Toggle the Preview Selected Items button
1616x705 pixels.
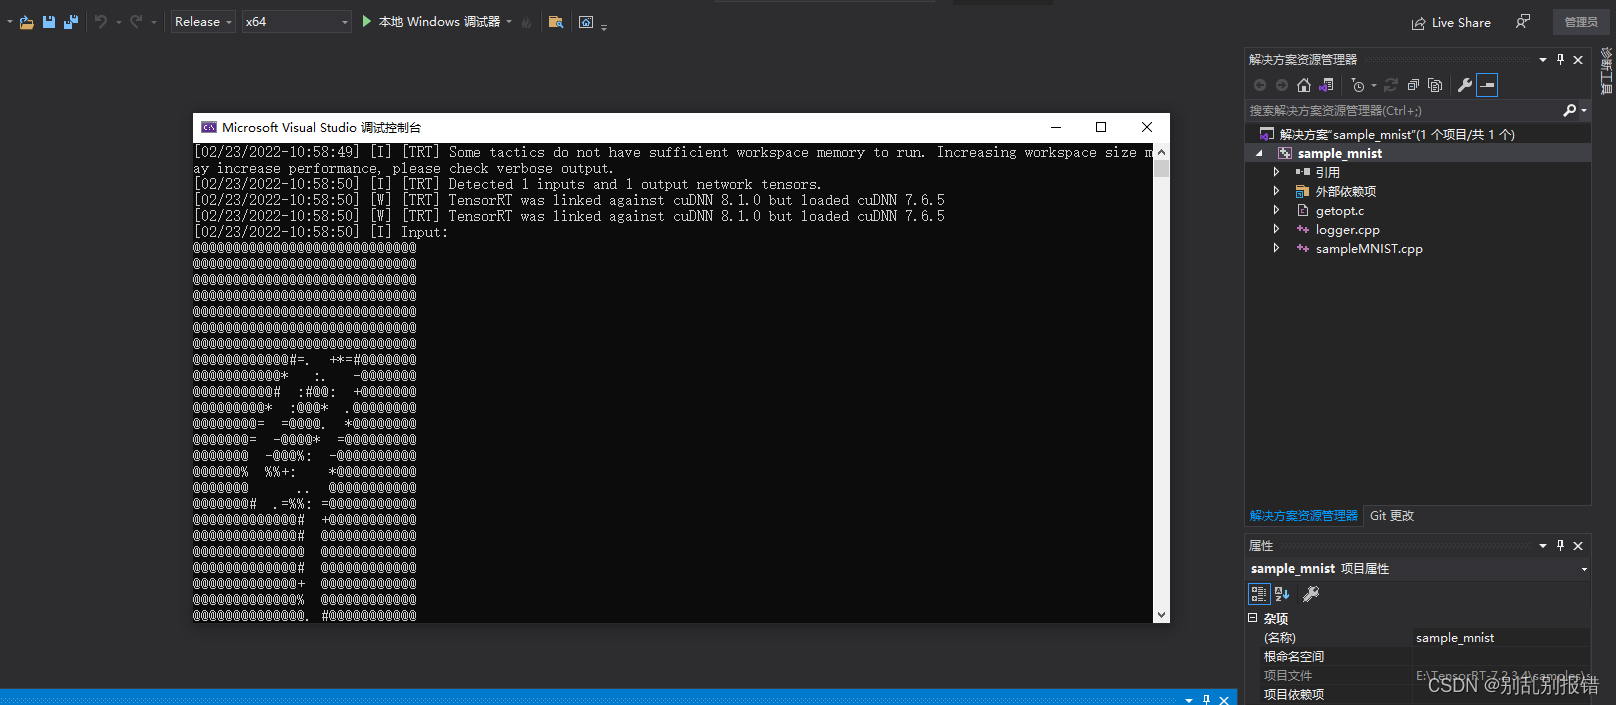point(1487,85)
